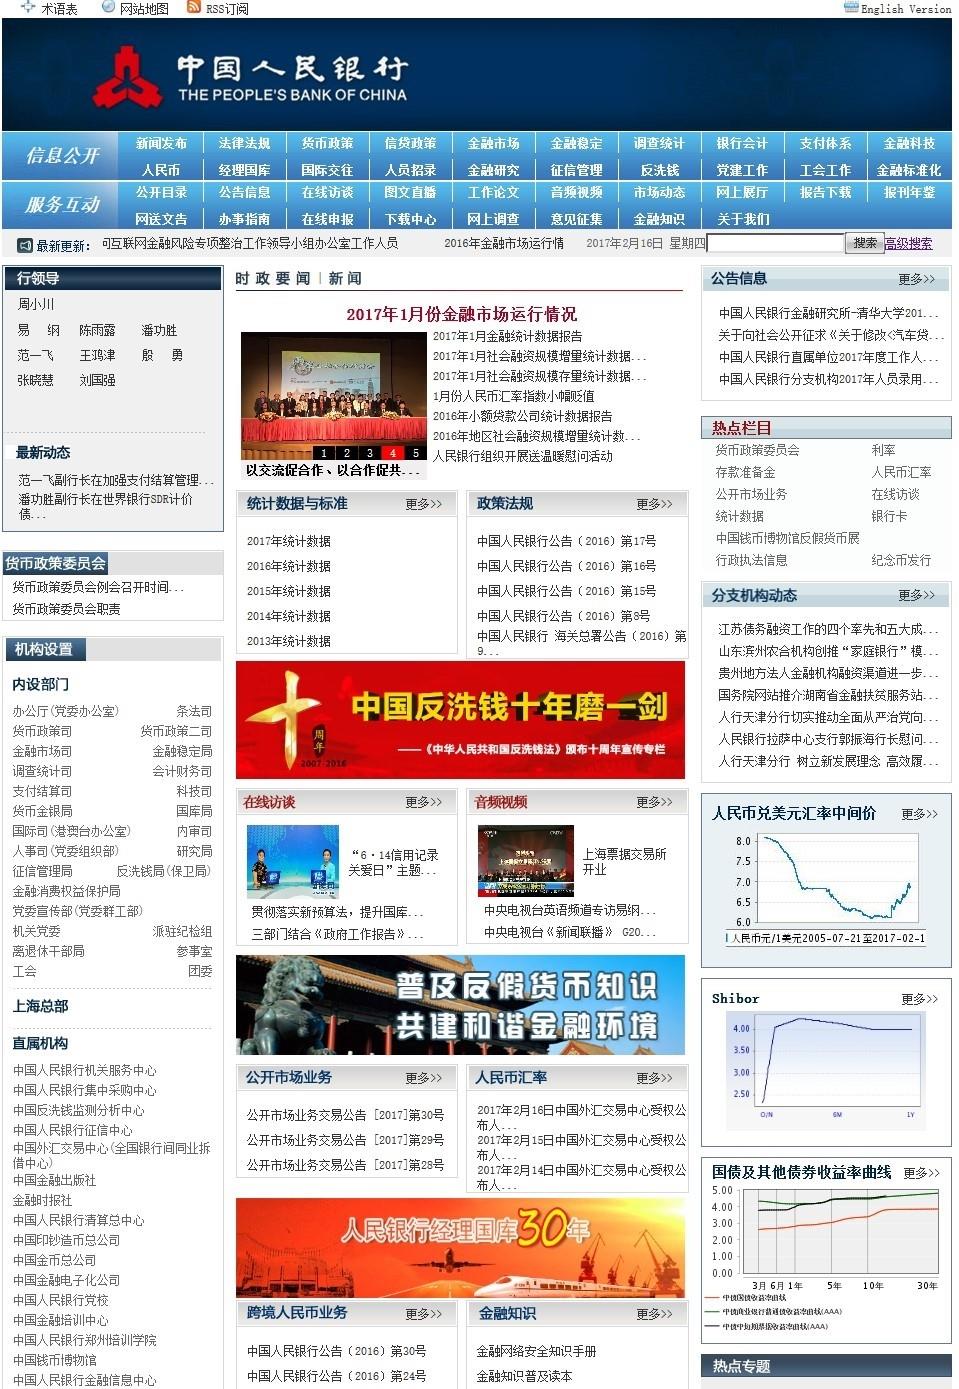Expand 更多 beside 国债及其他债券收益率曲线
This screenshot has width=959, height=1389.
click(x=921, y=1173)
